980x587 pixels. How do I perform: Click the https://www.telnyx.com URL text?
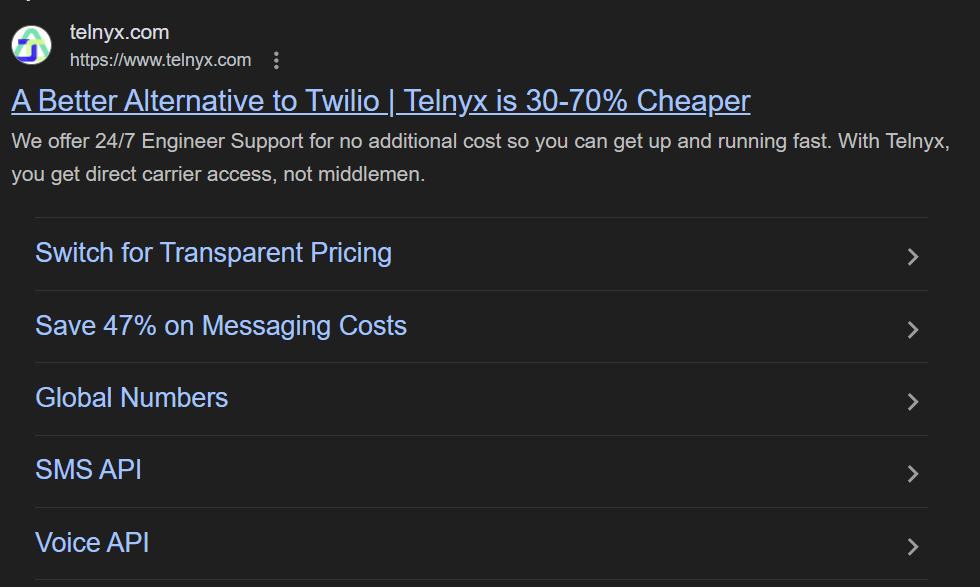click(x=160, y=60)
